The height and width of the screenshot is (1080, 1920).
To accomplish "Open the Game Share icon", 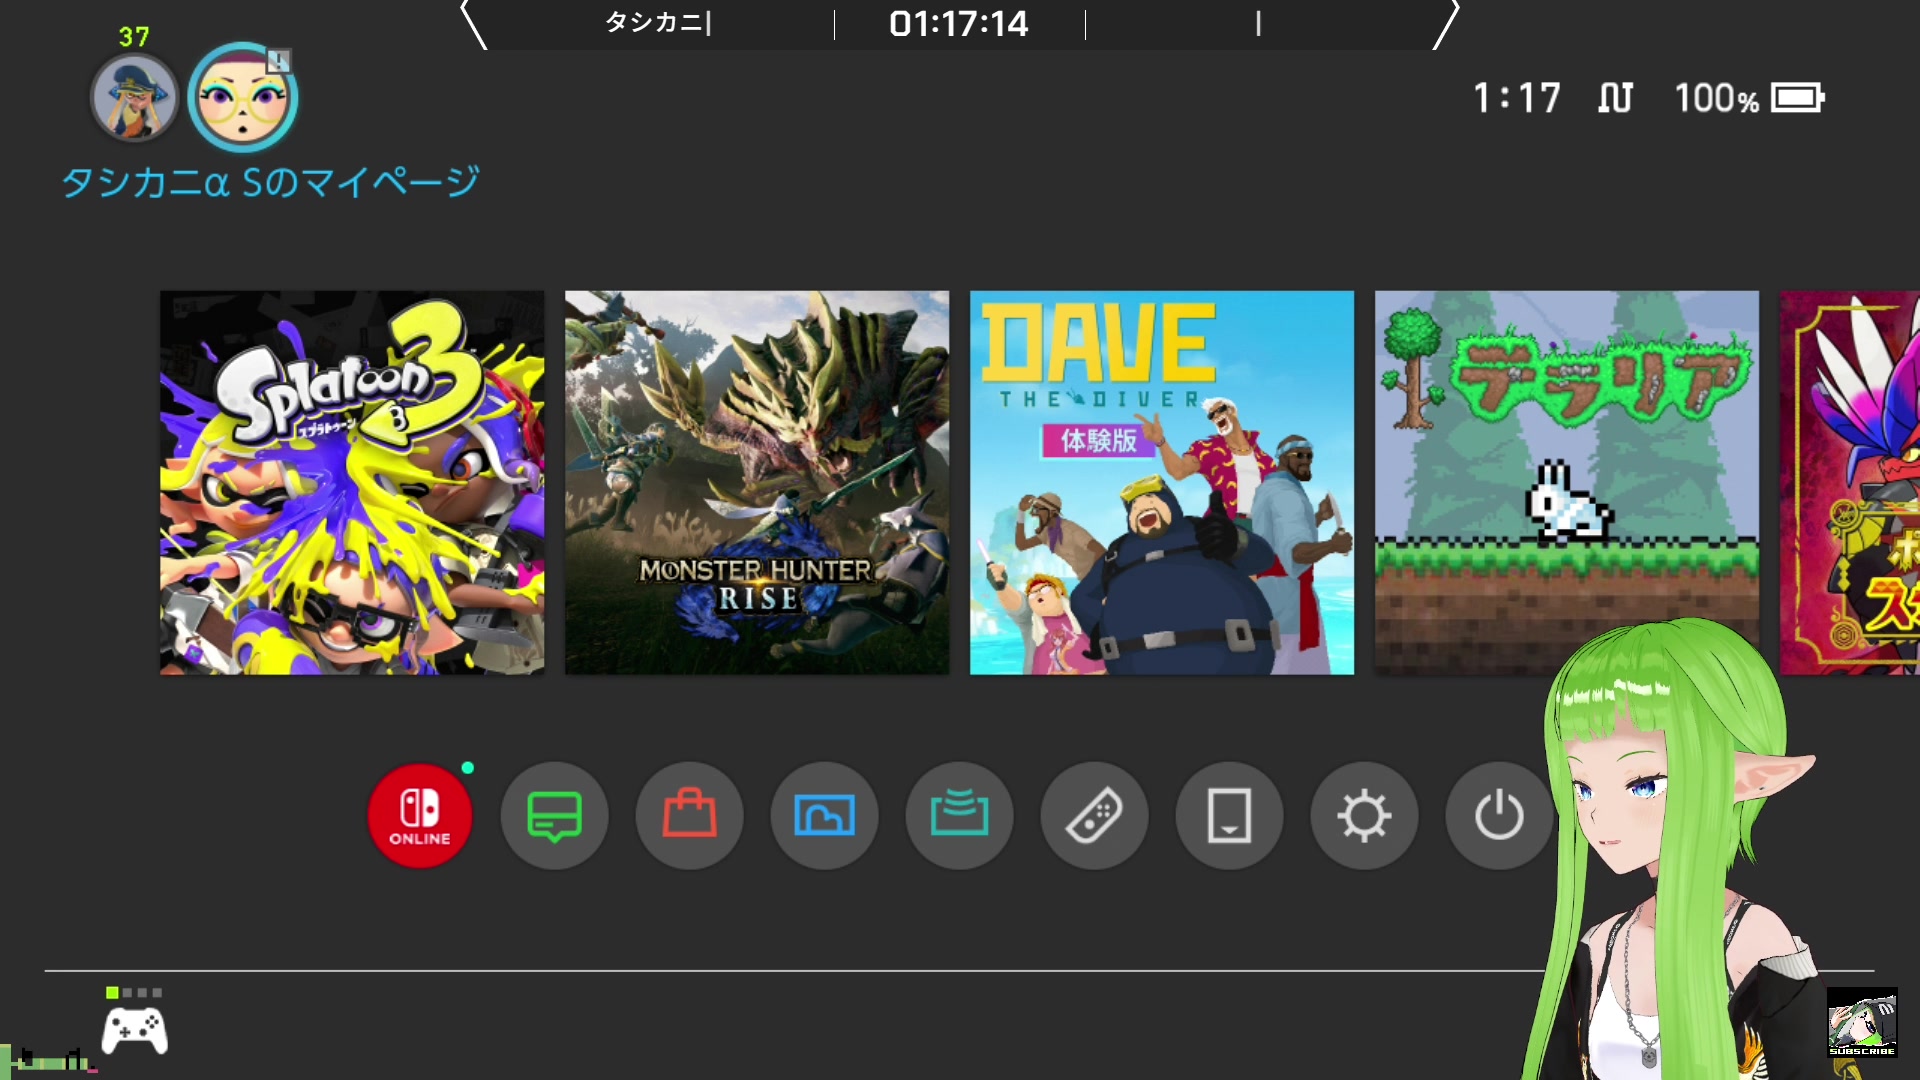I will (x=959, y=815).
